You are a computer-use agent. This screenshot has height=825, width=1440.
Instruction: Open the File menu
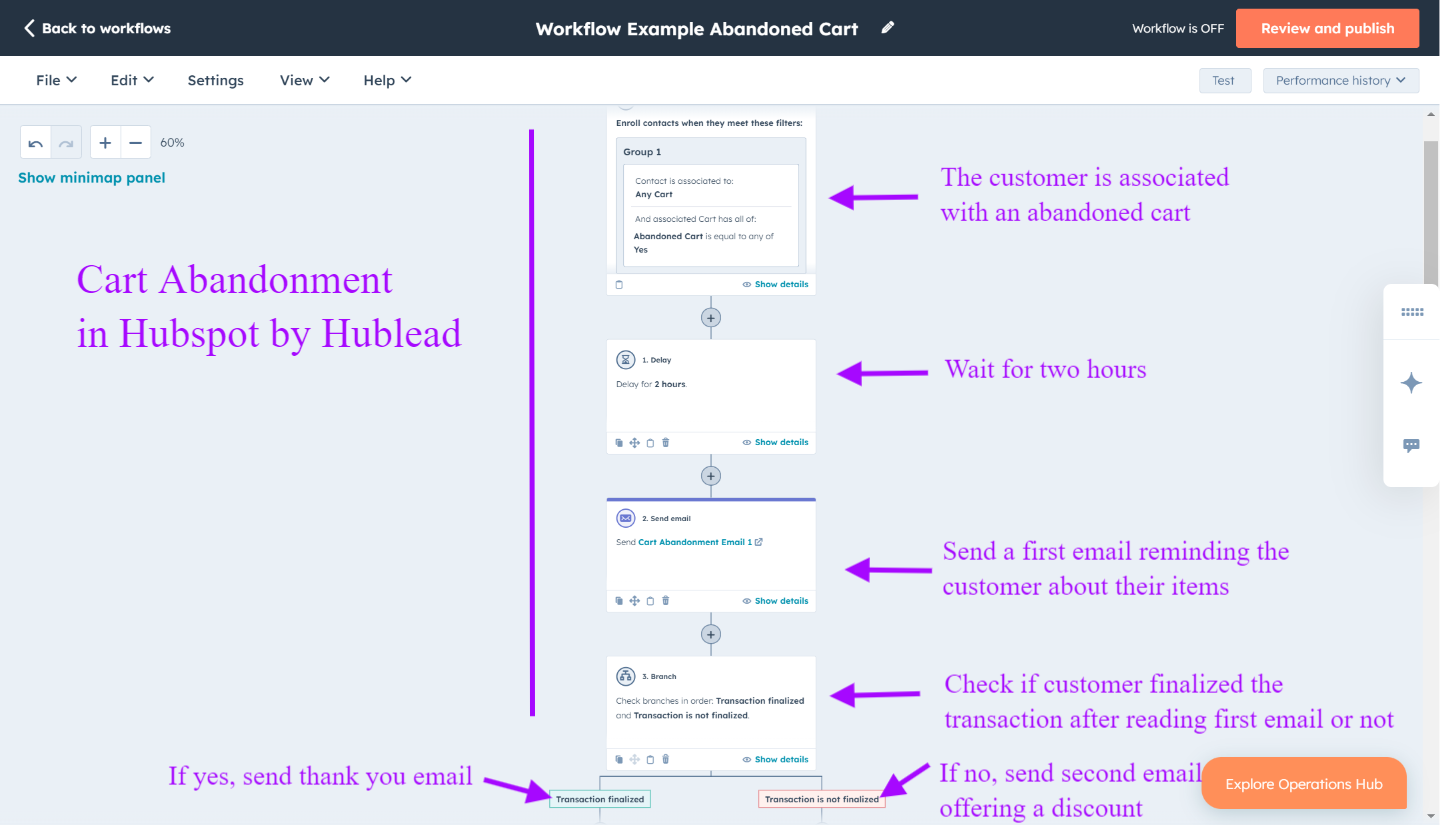[x=55, y=80]
